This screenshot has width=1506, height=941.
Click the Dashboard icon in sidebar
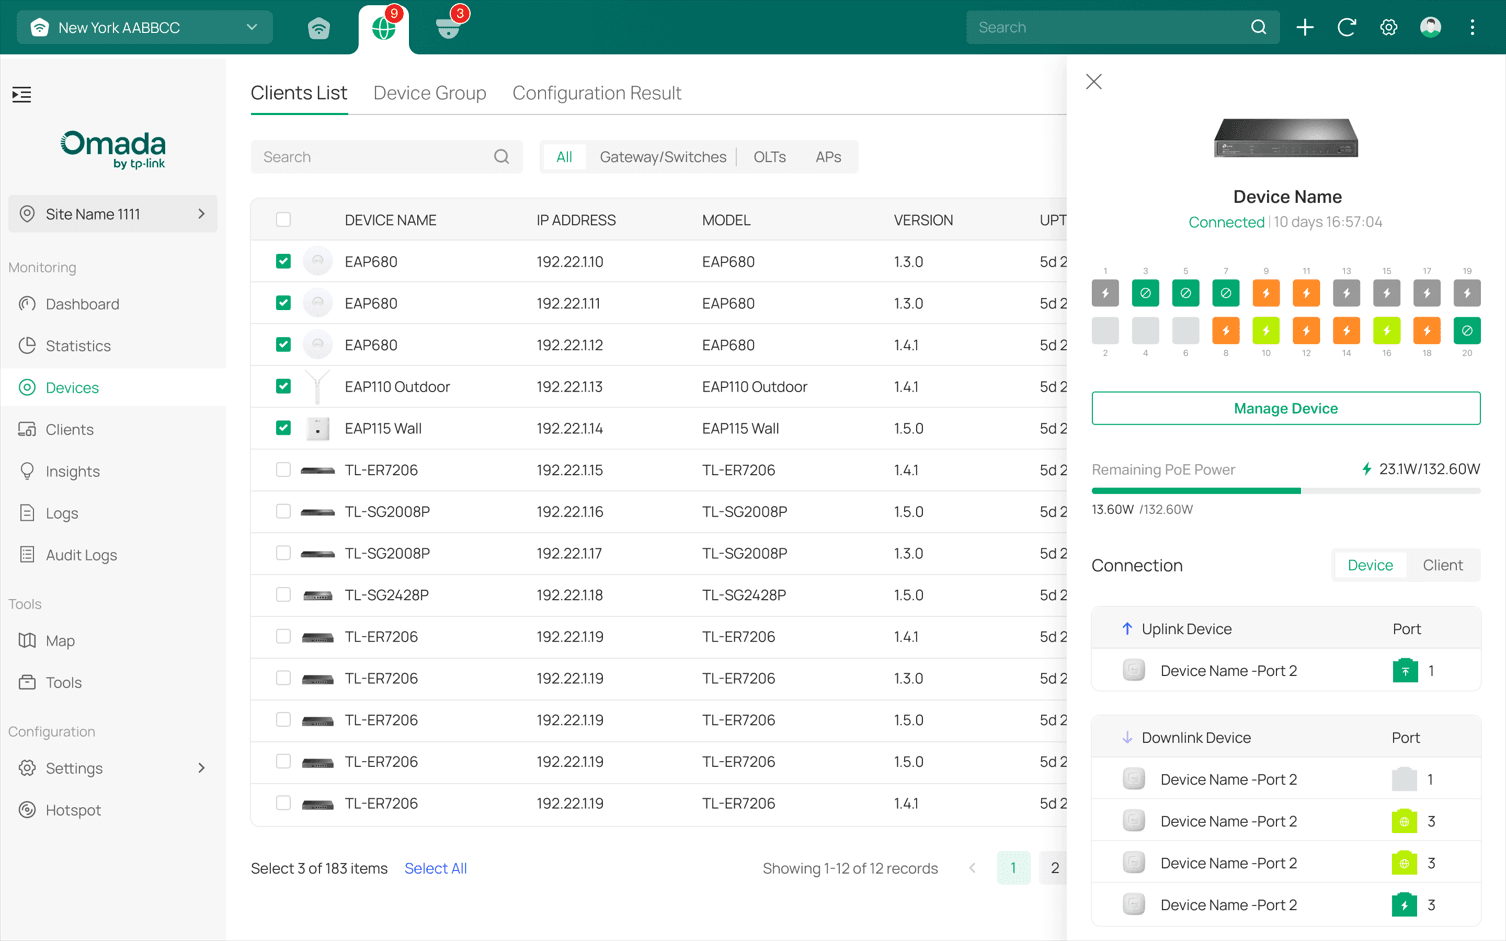[x=27, y=304]
